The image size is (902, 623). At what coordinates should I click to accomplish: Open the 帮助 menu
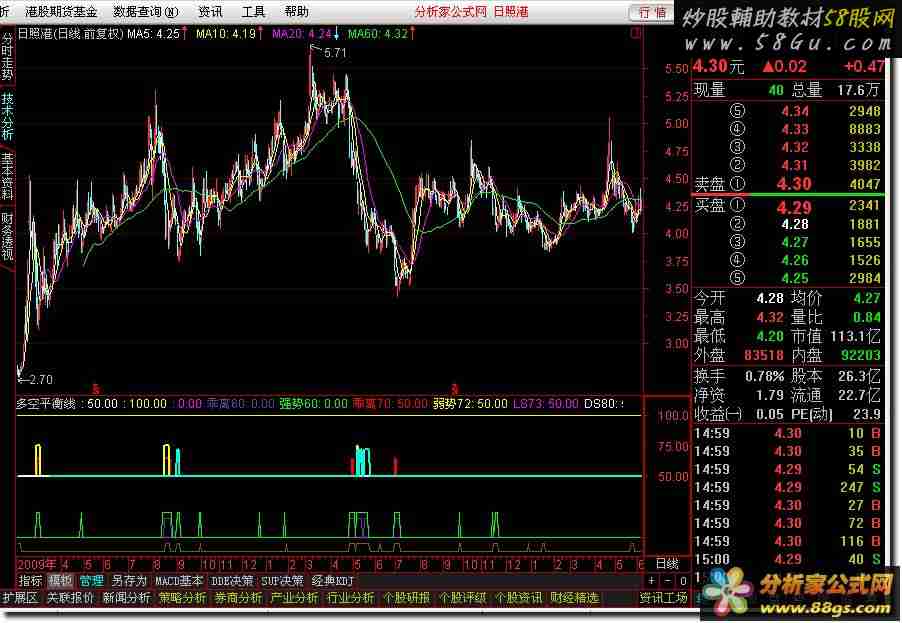[296, 12]
